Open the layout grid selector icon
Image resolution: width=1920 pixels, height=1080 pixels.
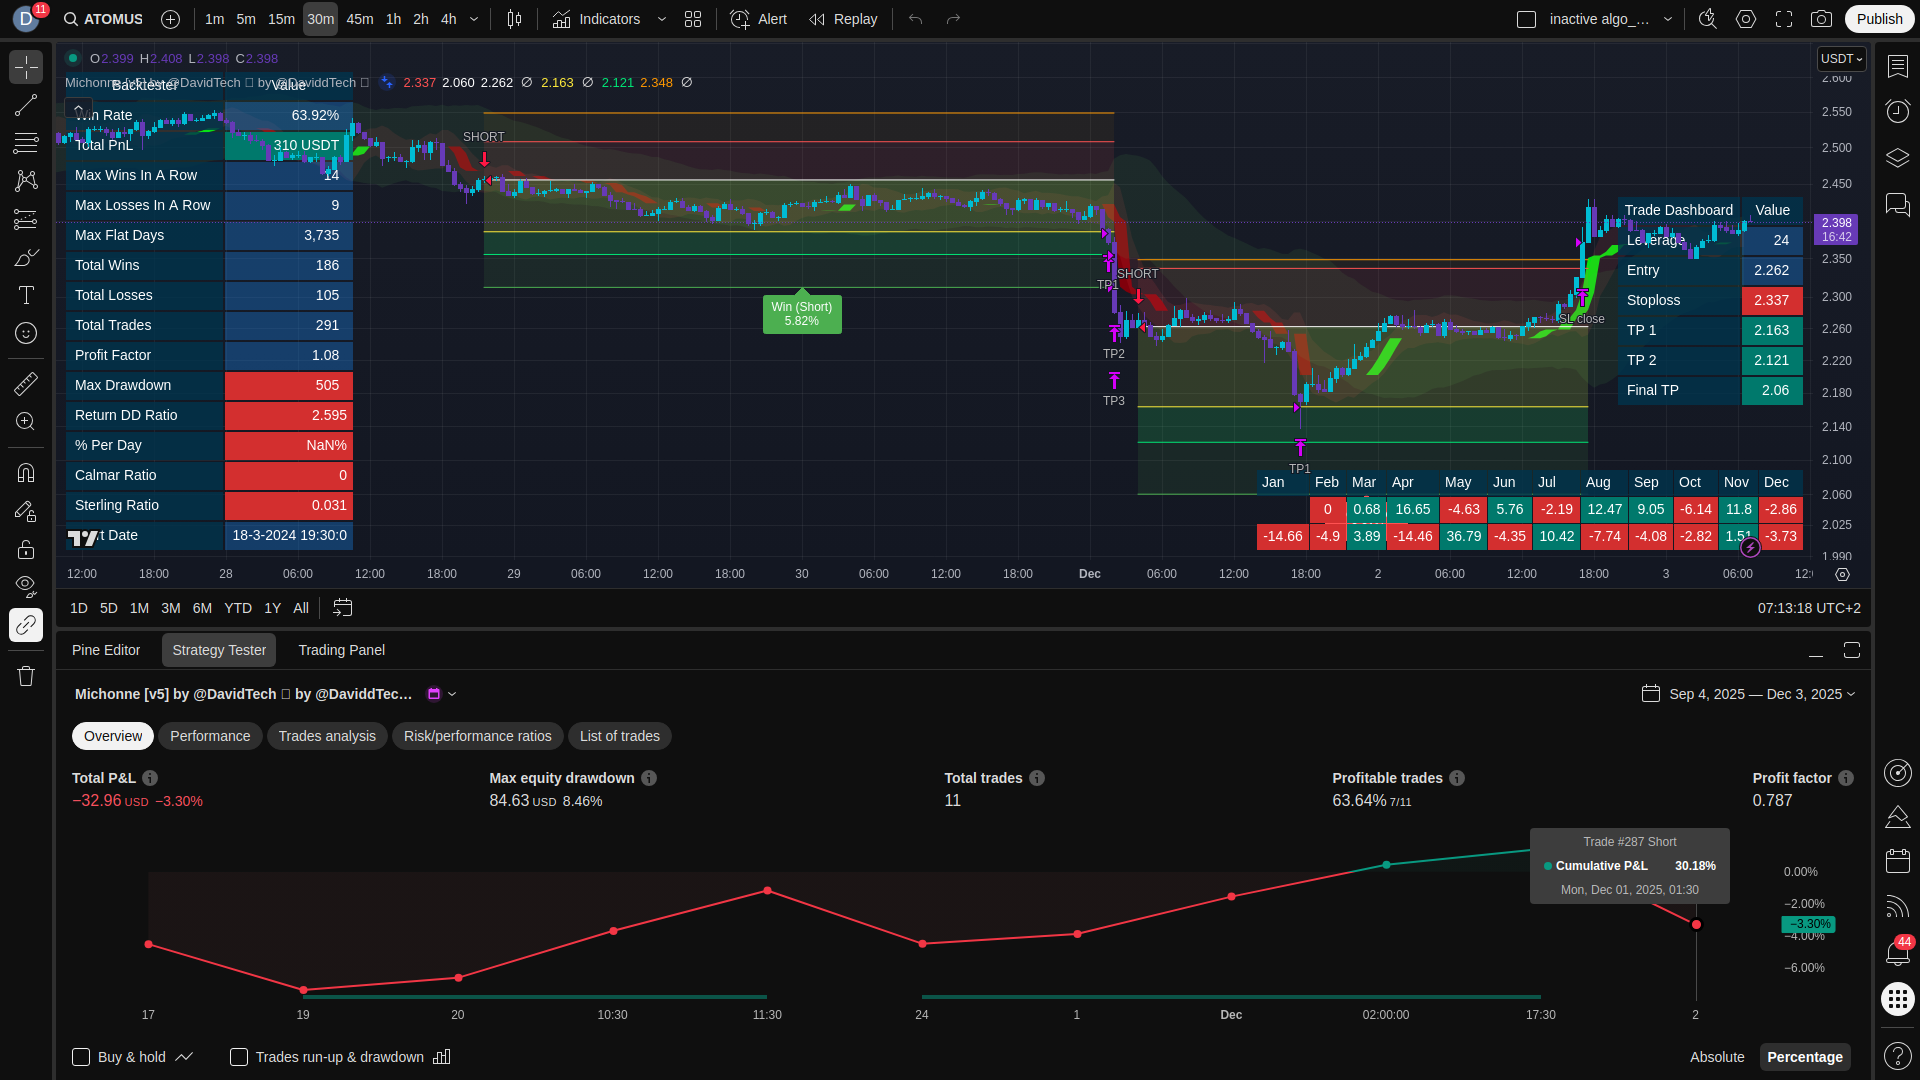click(693, 19)
